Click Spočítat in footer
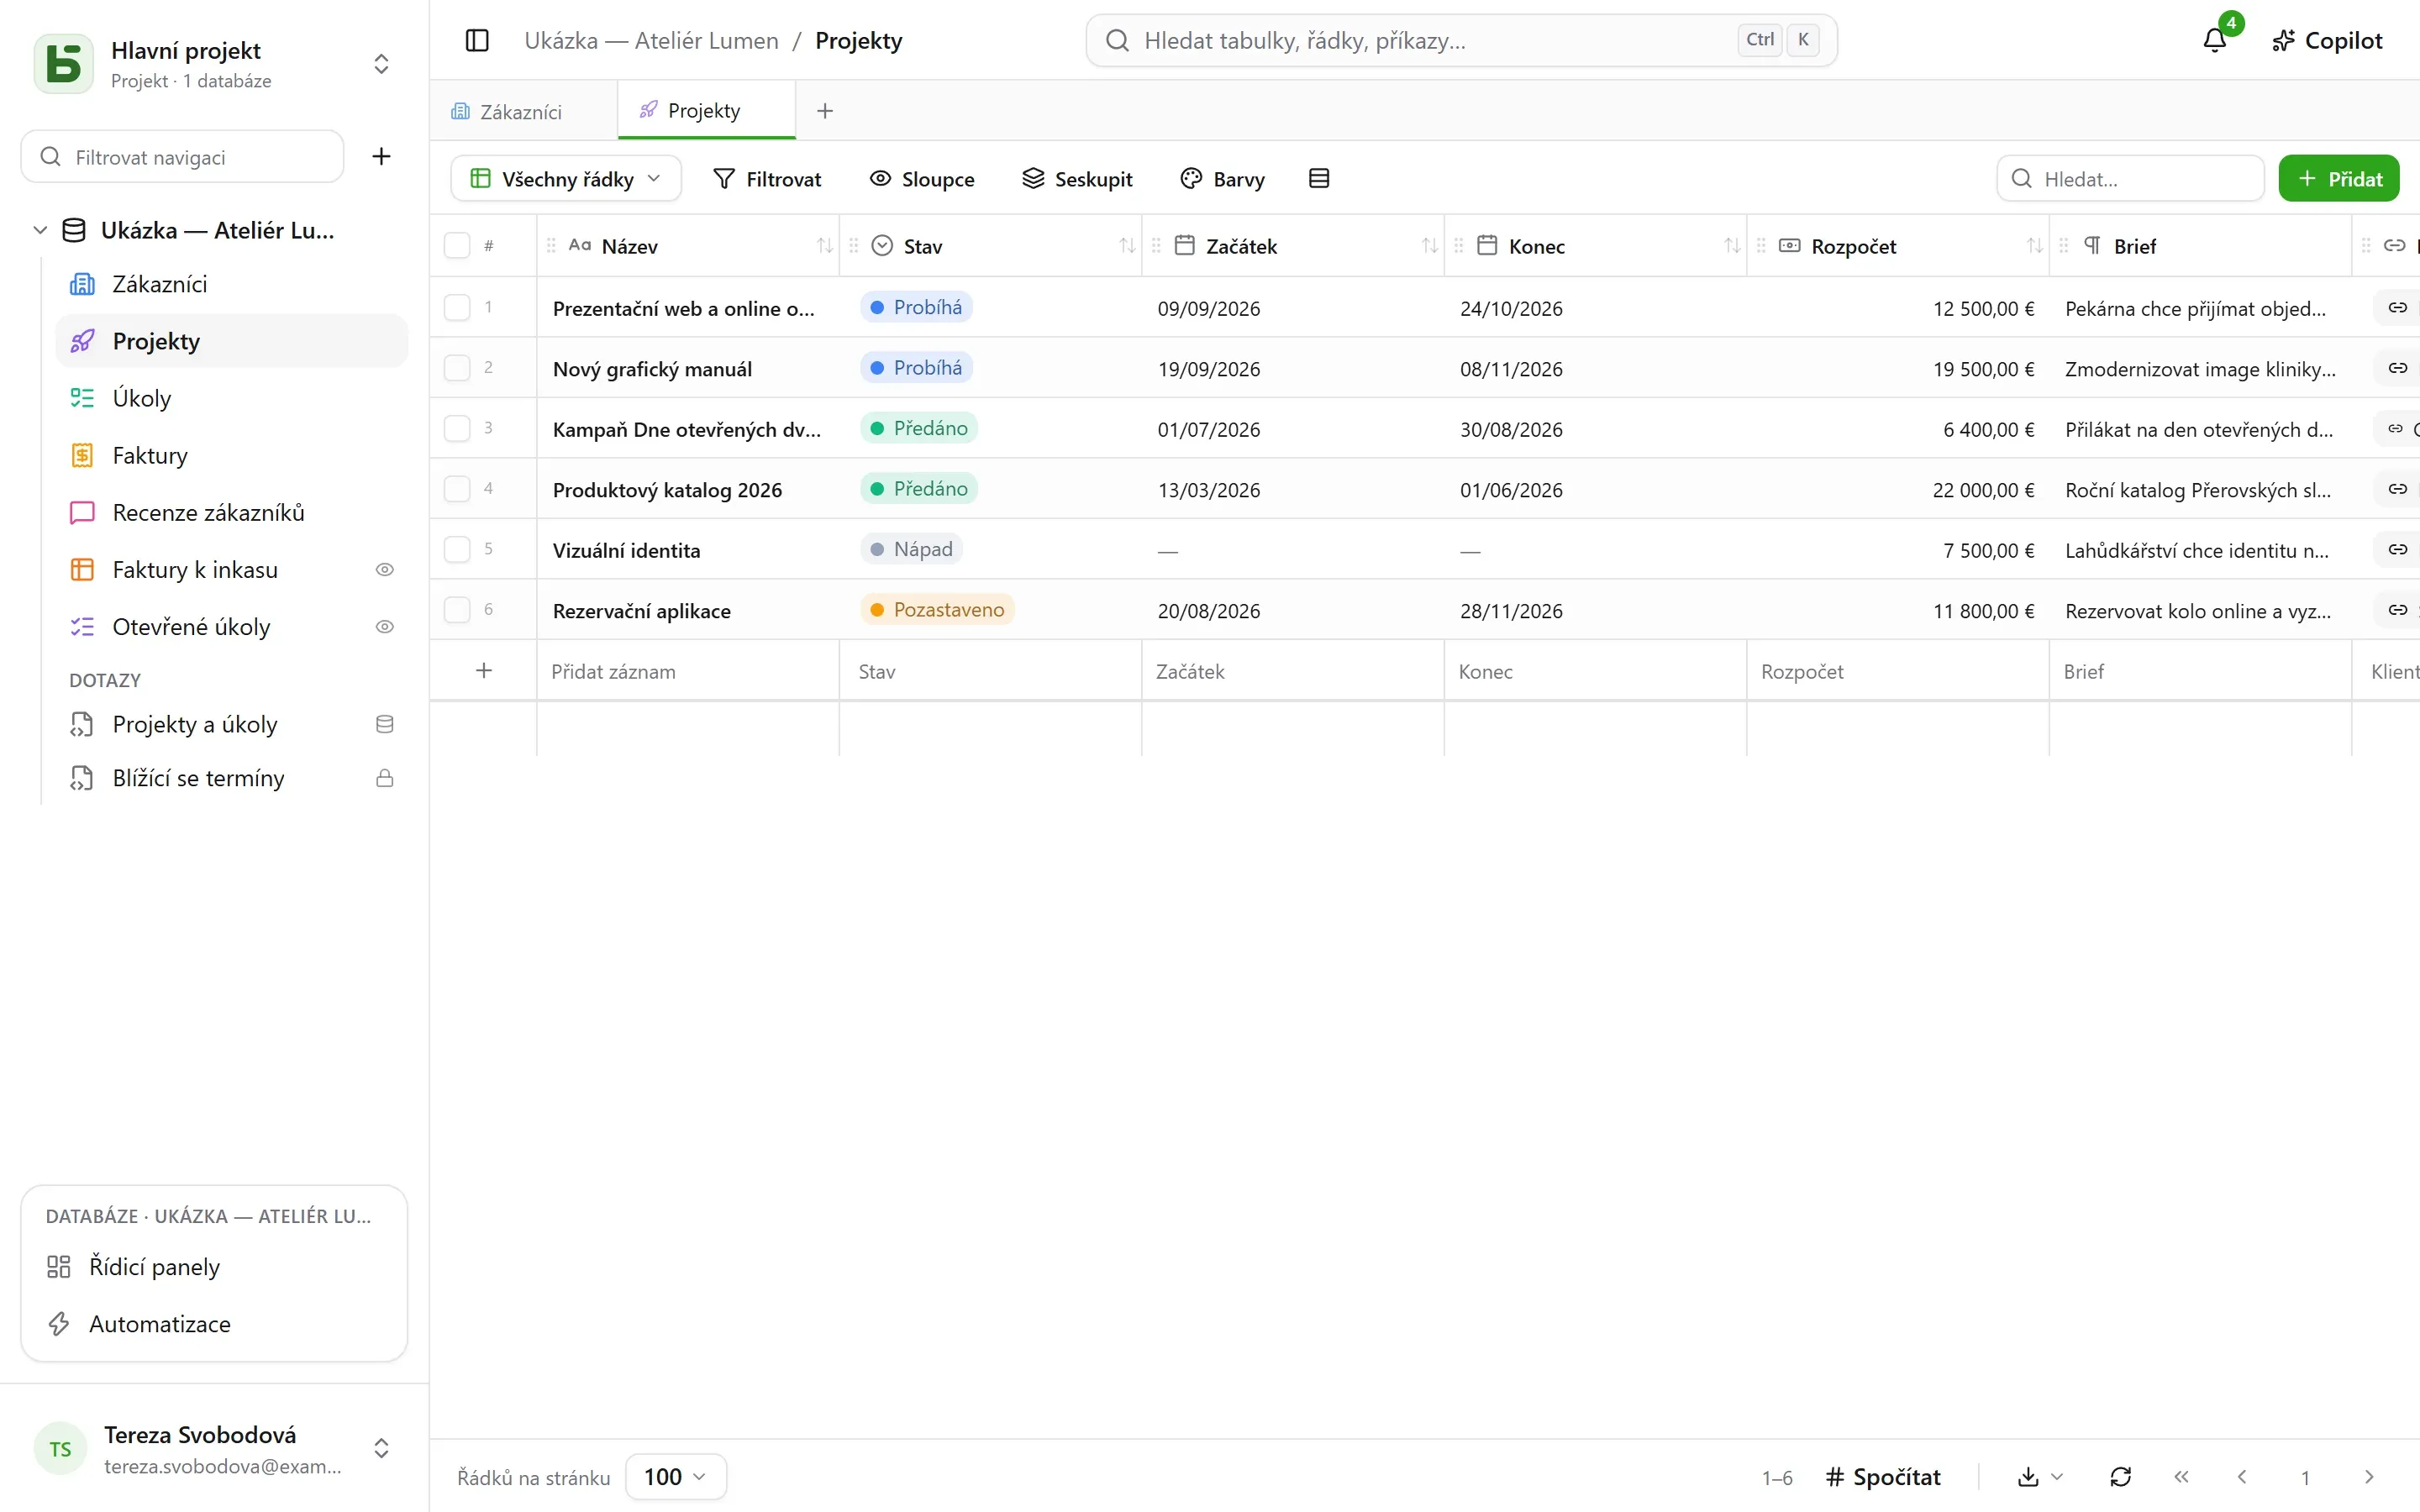Image resolution: width=2420 pixels, height=1512 pixels. [x=1883, y=1476]
